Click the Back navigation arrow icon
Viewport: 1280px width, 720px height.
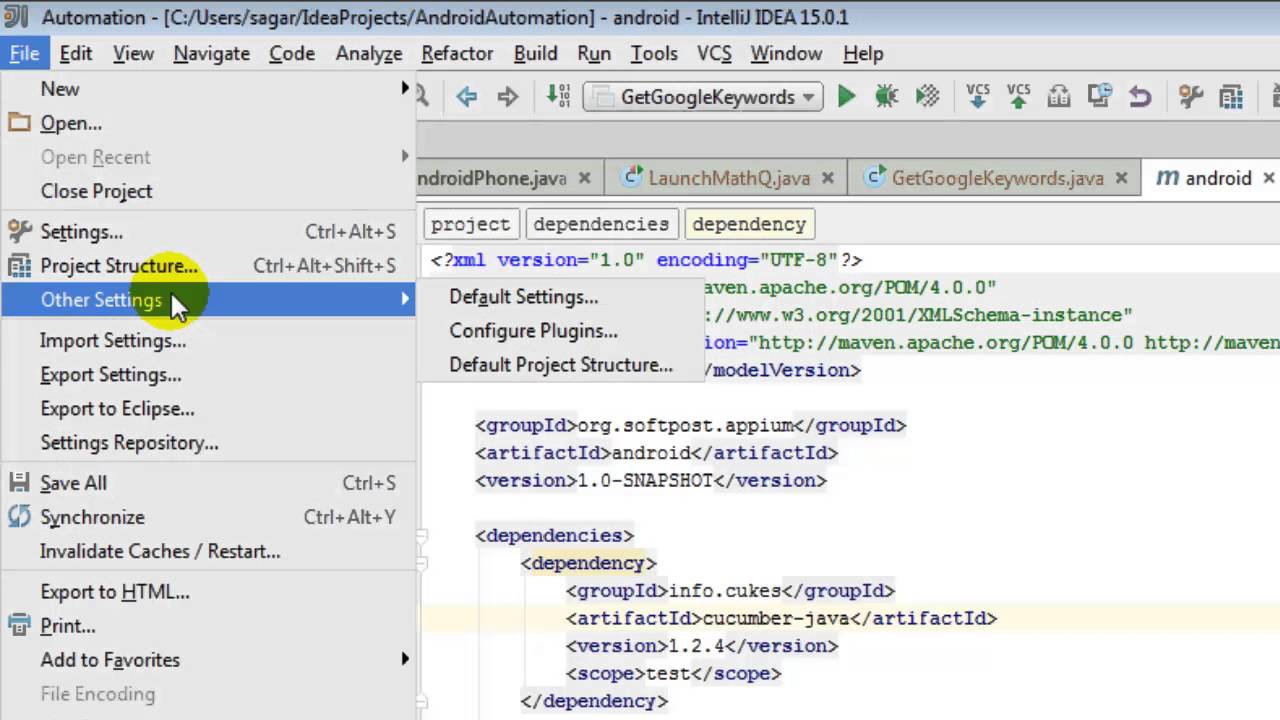(x=466, y=97)
